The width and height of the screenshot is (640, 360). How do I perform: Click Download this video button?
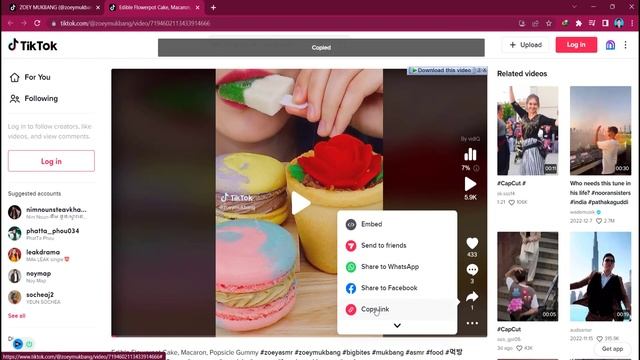tap(441, 70)
